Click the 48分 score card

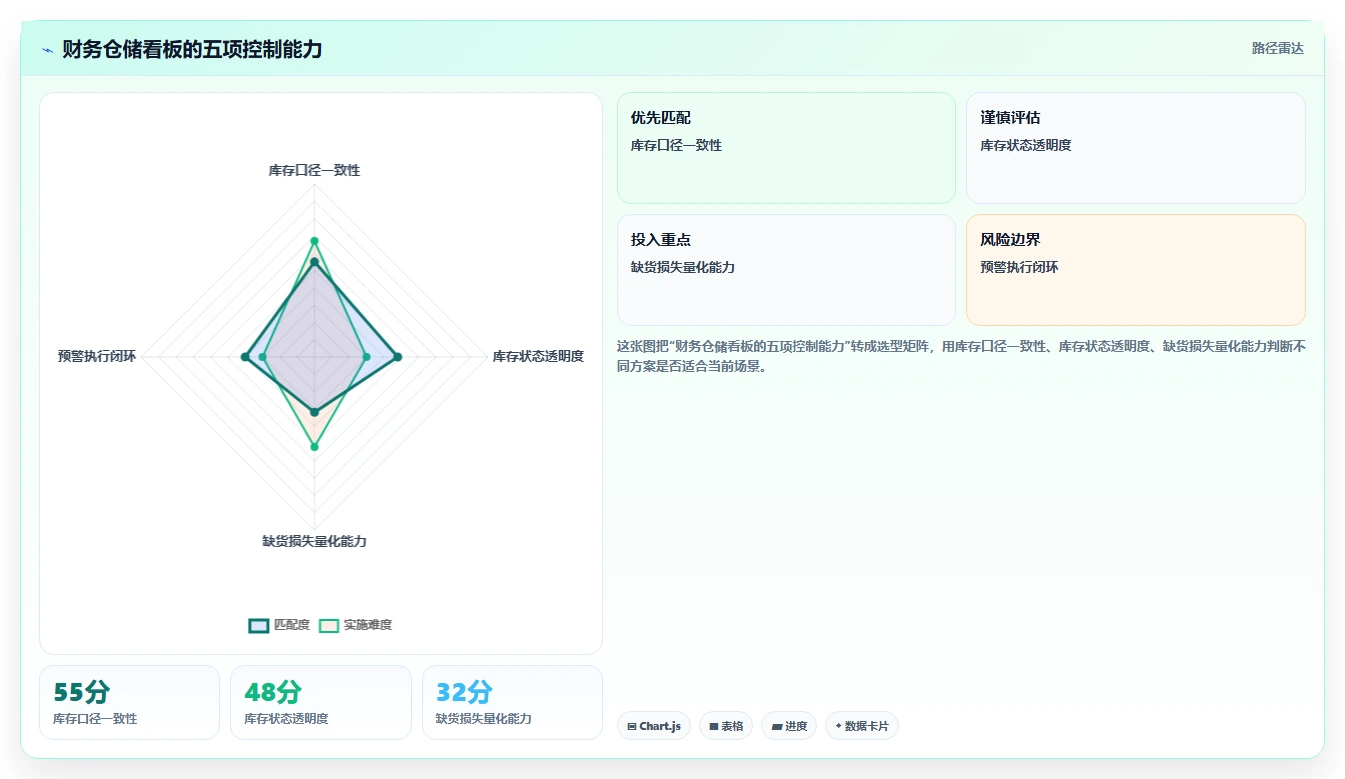pyautogui.click(x=320, y=702)
